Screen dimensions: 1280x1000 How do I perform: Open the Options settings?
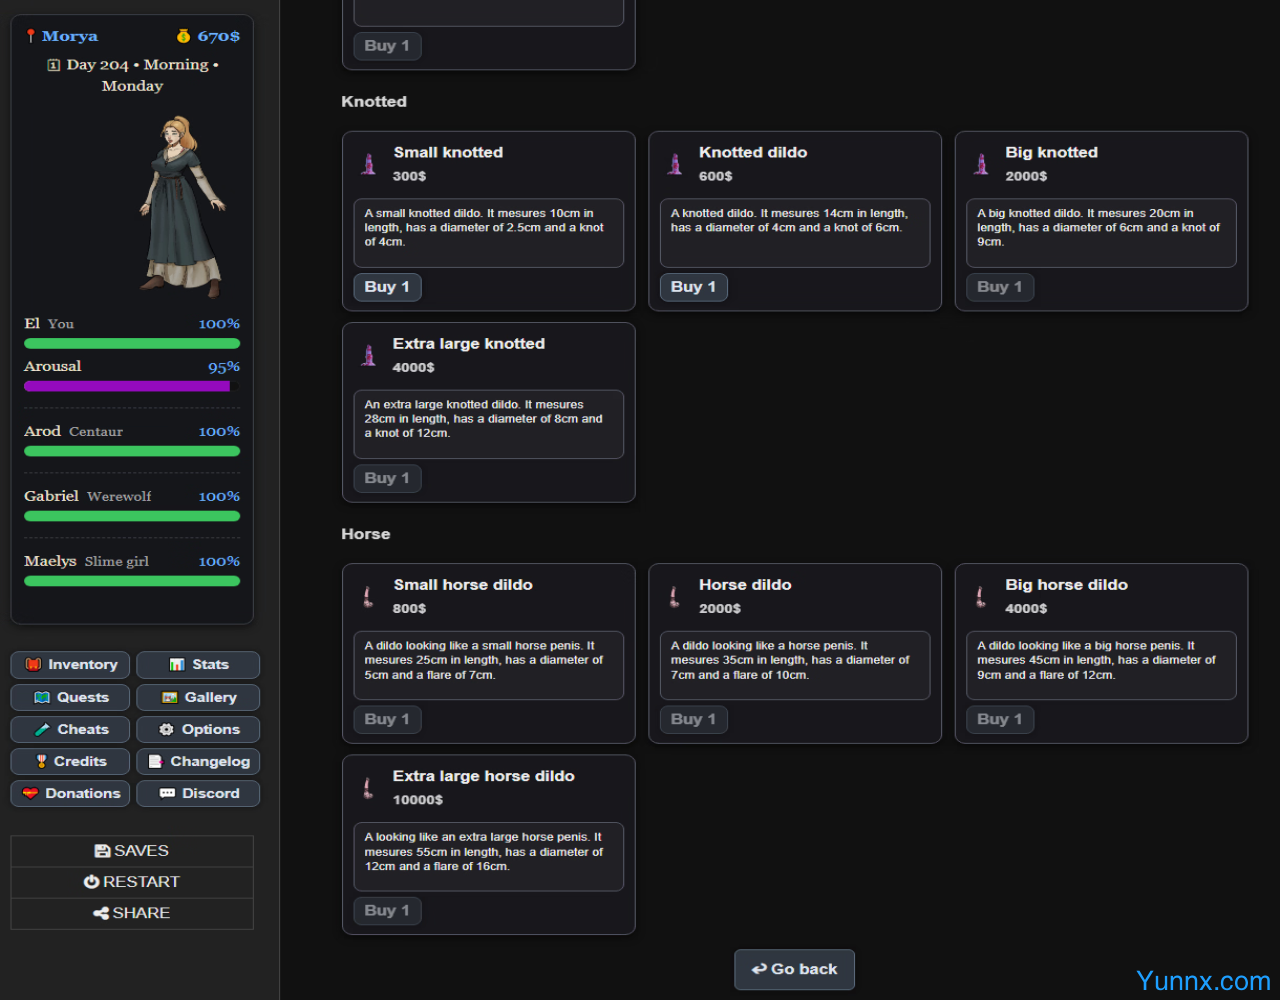[198, 729]
